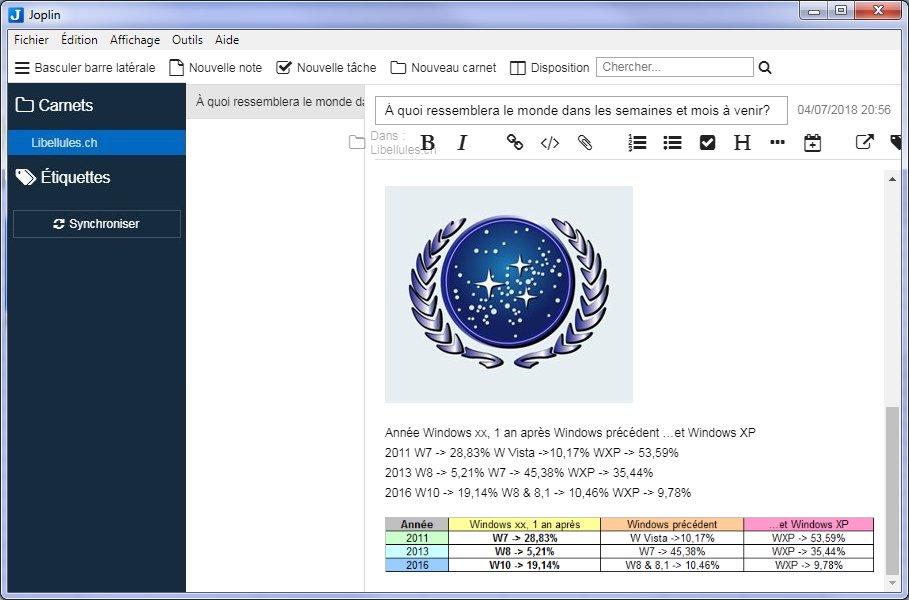The height and width of the screenshot is (600, 909).
Task: Click the line starting with 2013 W8
Action: [519, 473]
